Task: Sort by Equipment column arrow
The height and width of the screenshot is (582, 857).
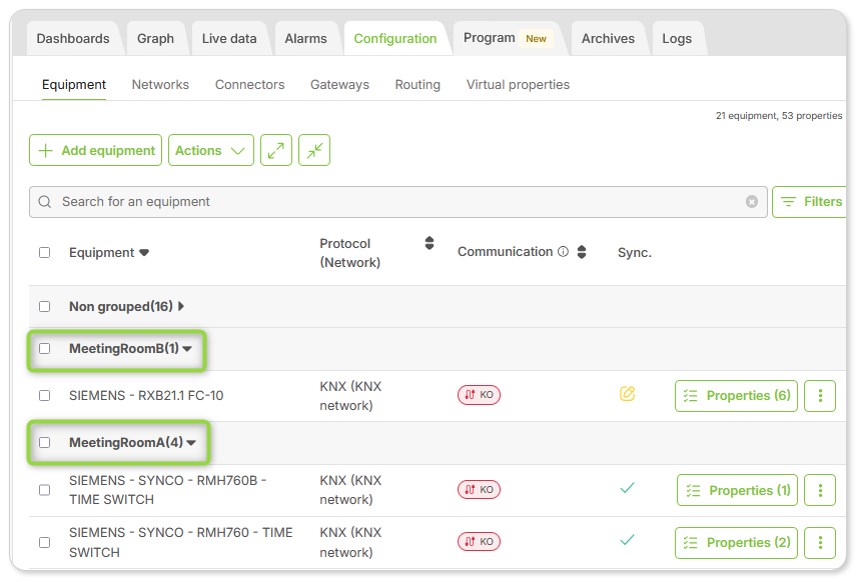Action: [144, 252]
